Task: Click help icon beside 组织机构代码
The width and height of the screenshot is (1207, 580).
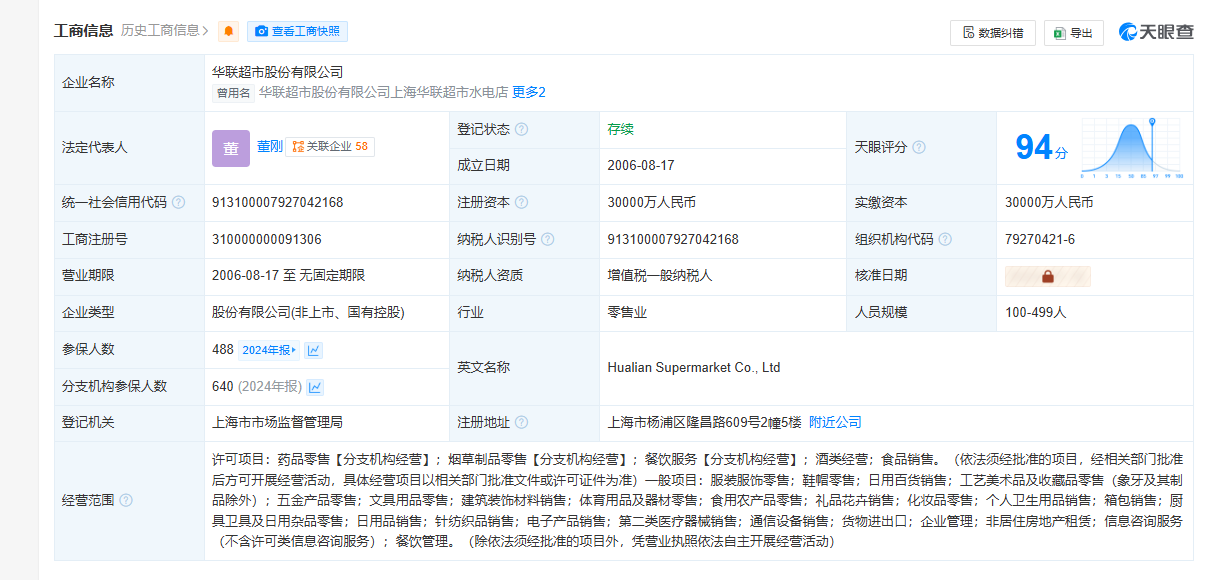Action: [945, 239]
